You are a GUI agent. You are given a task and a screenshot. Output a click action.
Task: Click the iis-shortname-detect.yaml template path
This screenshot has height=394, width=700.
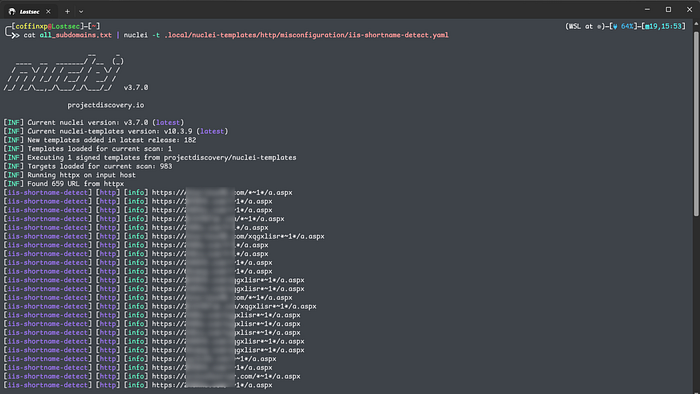306,35
